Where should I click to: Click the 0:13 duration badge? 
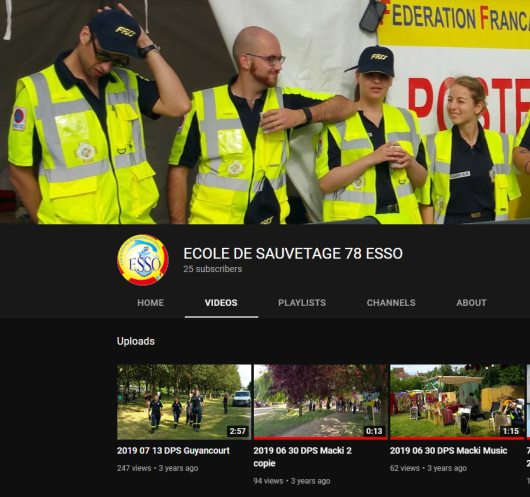[374, 431]
